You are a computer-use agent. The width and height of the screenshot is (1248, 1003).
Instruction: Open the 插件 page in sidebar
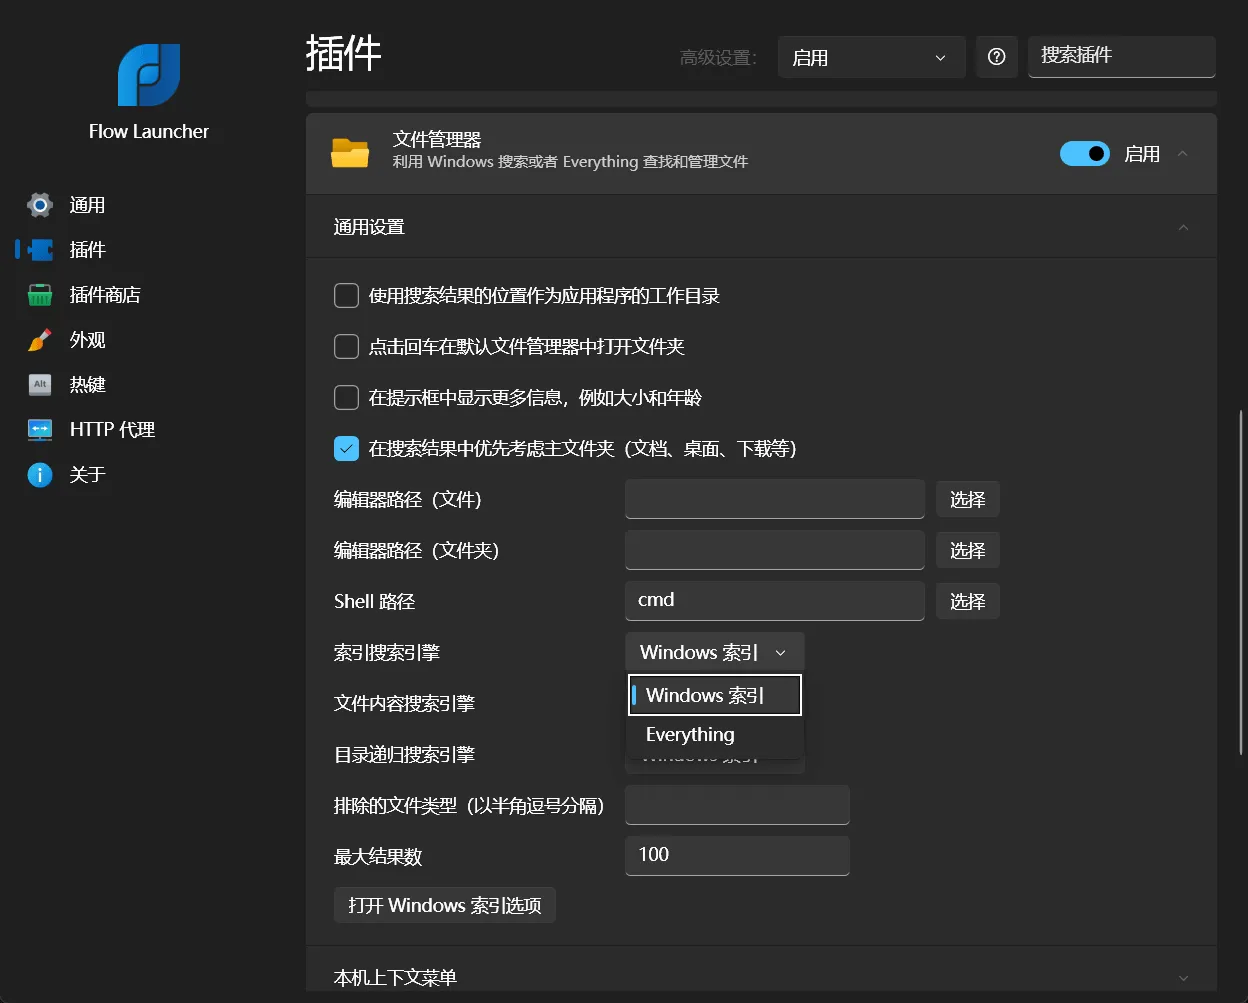[x=87, y=250]
